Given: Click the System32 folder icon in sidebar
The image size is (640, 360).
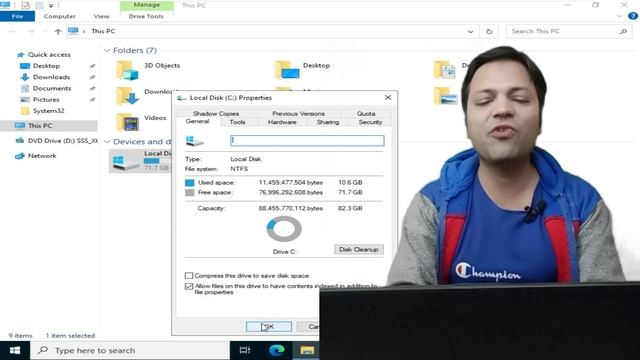Looking at the screenshot, I should point(25,111).
